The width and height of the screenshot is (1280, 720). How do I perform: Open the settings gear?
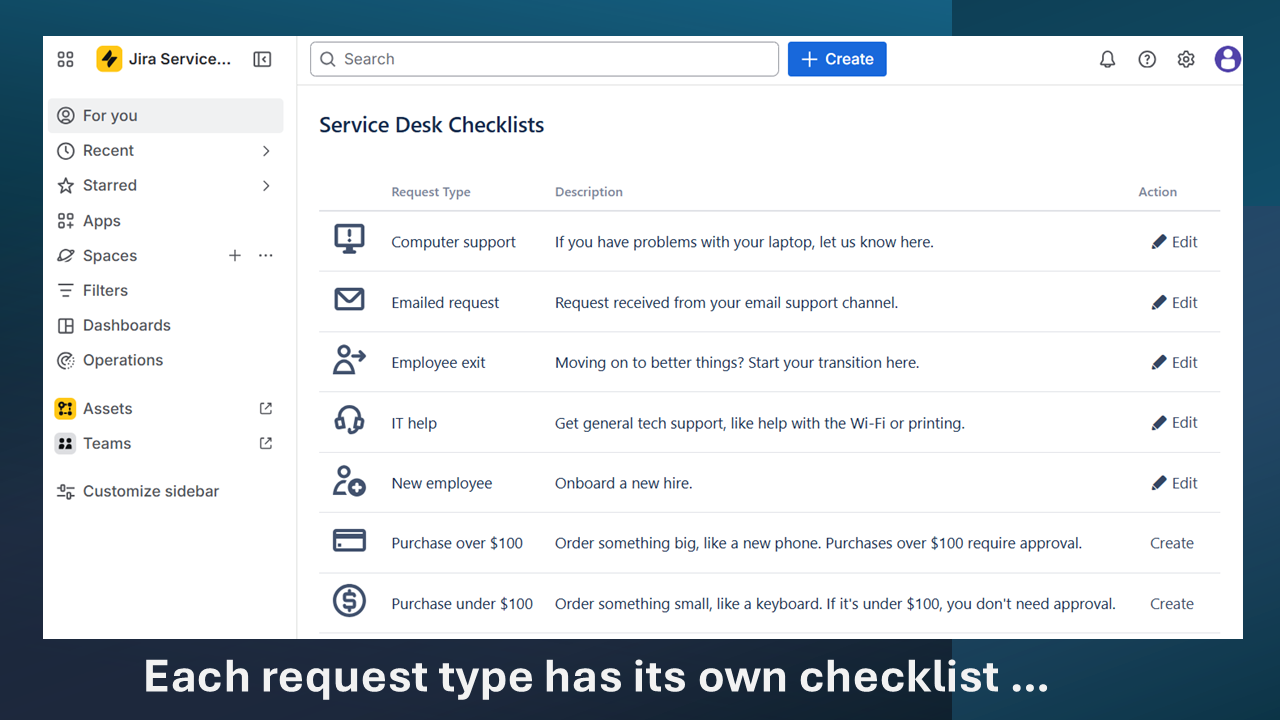point(1186,59)
